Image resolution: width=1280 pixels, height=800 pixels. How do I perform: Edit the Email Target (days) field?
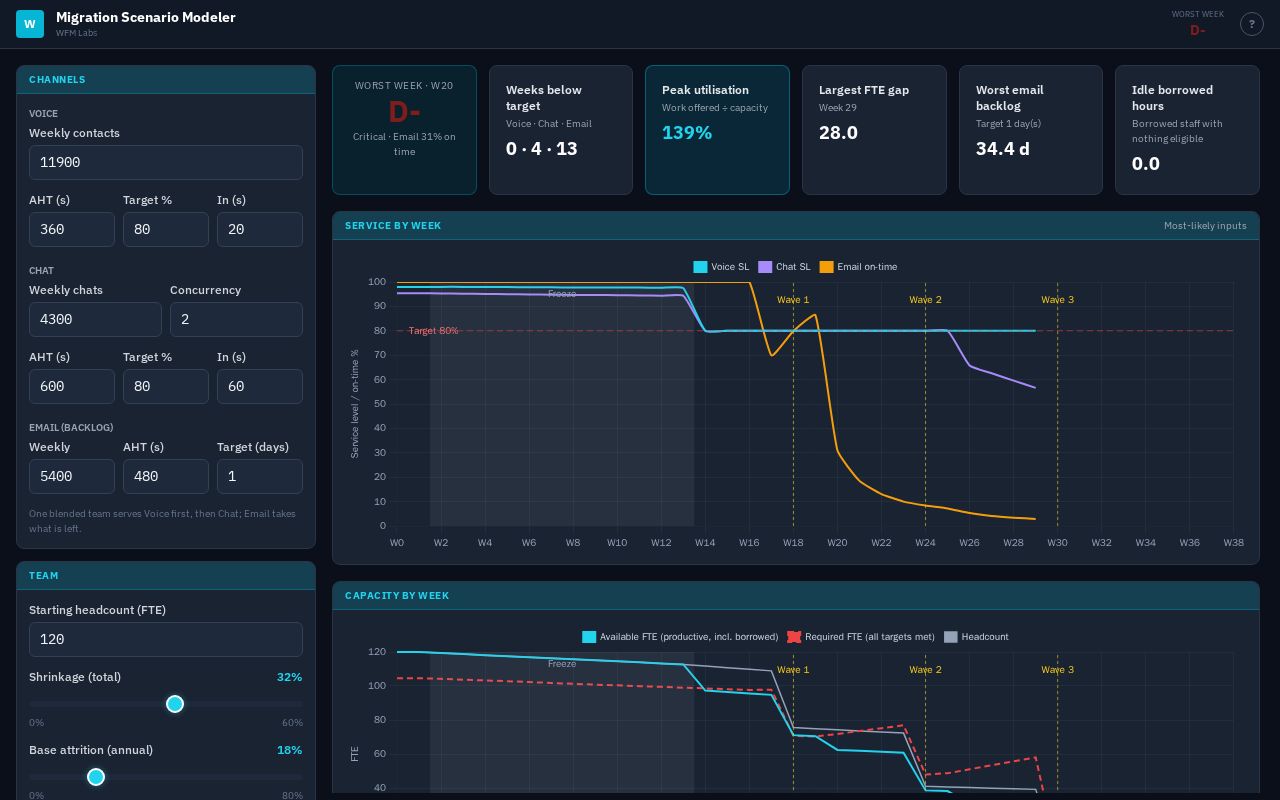point(260,476)
